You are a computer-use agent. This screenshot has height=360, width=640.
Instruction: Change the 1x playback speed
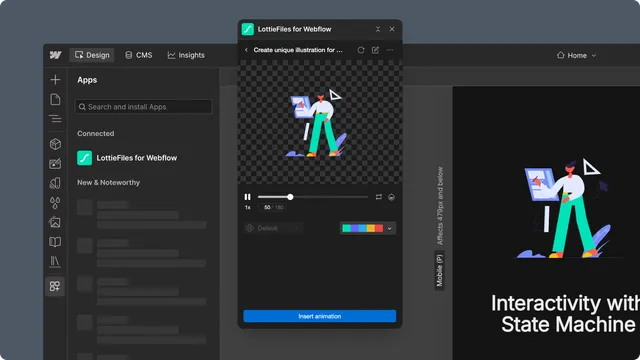pos(247,207)
